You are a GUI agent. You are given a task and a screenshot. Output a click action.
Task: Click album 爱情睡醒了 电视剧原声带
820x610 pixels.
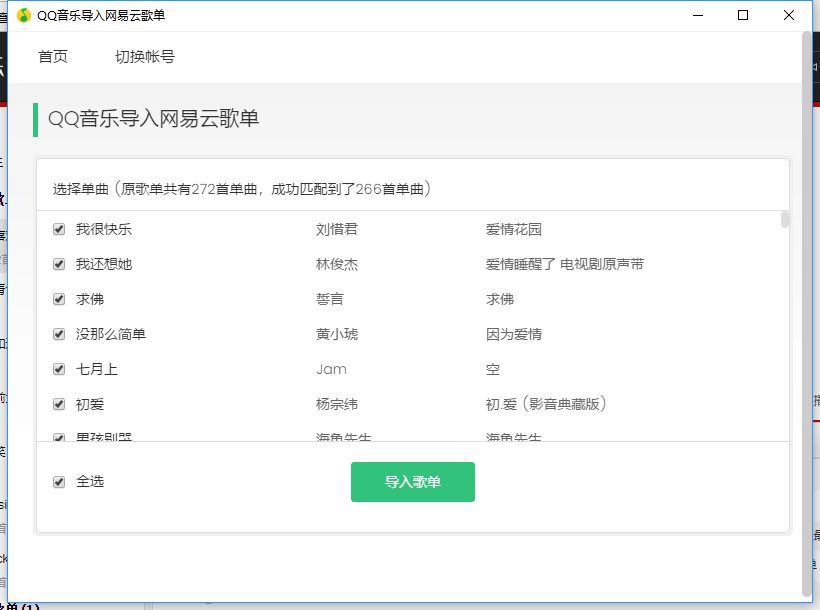pos(565,264)
